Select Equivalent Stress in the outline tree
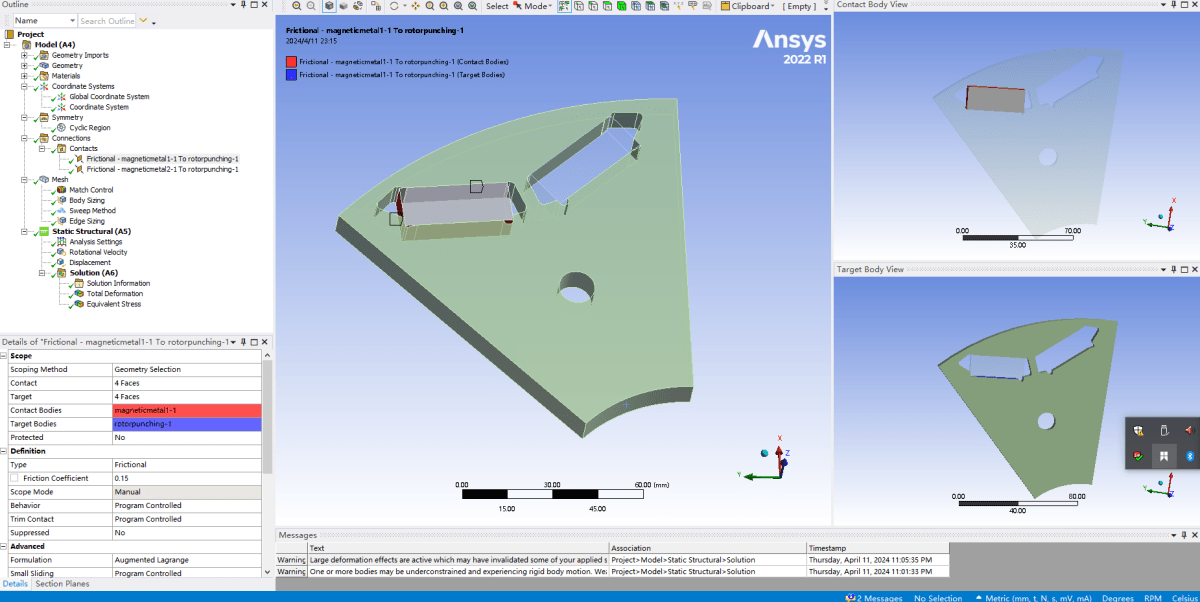 tap(114, 304)
